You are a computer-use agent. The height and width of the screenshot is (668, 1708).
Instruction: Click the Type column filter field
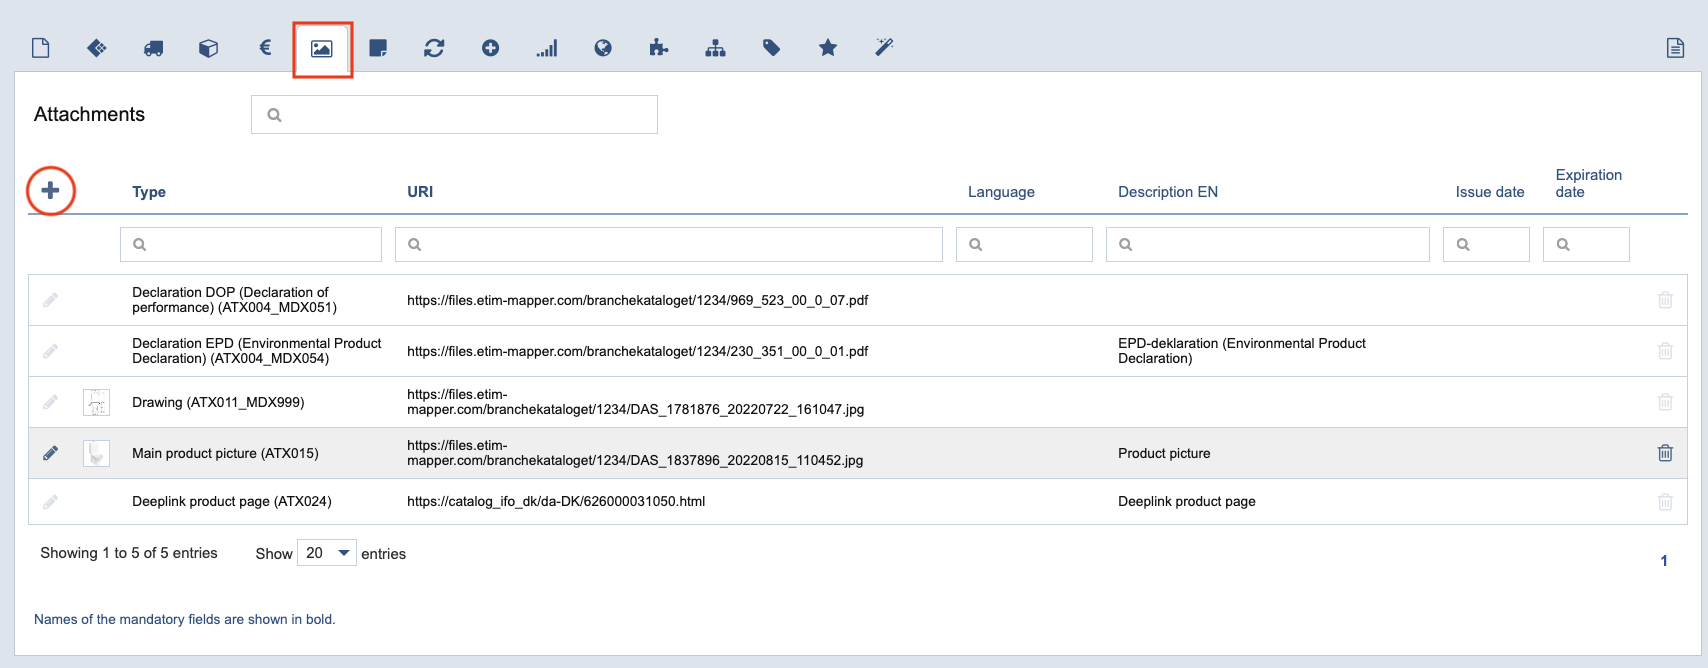pyautogui.click(x=251, y=244)
